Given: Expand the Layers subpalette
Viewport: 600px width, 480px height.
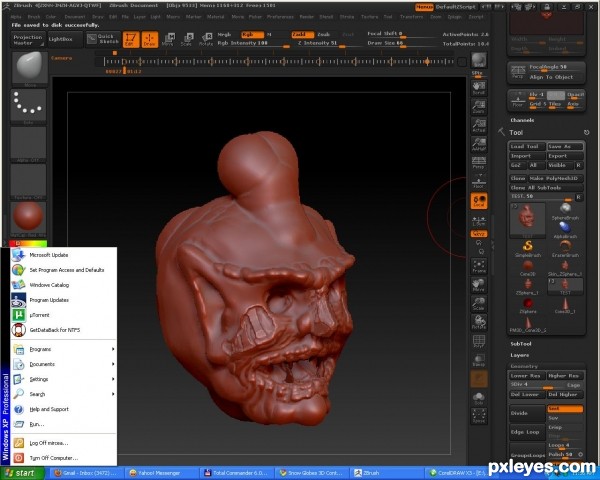Looking at the screenshot, I should tap(520, 355).
